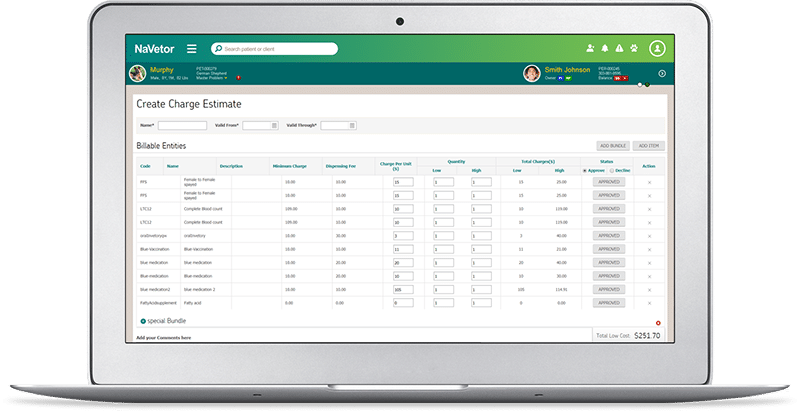Open the add client icon in header

(590, 48)
